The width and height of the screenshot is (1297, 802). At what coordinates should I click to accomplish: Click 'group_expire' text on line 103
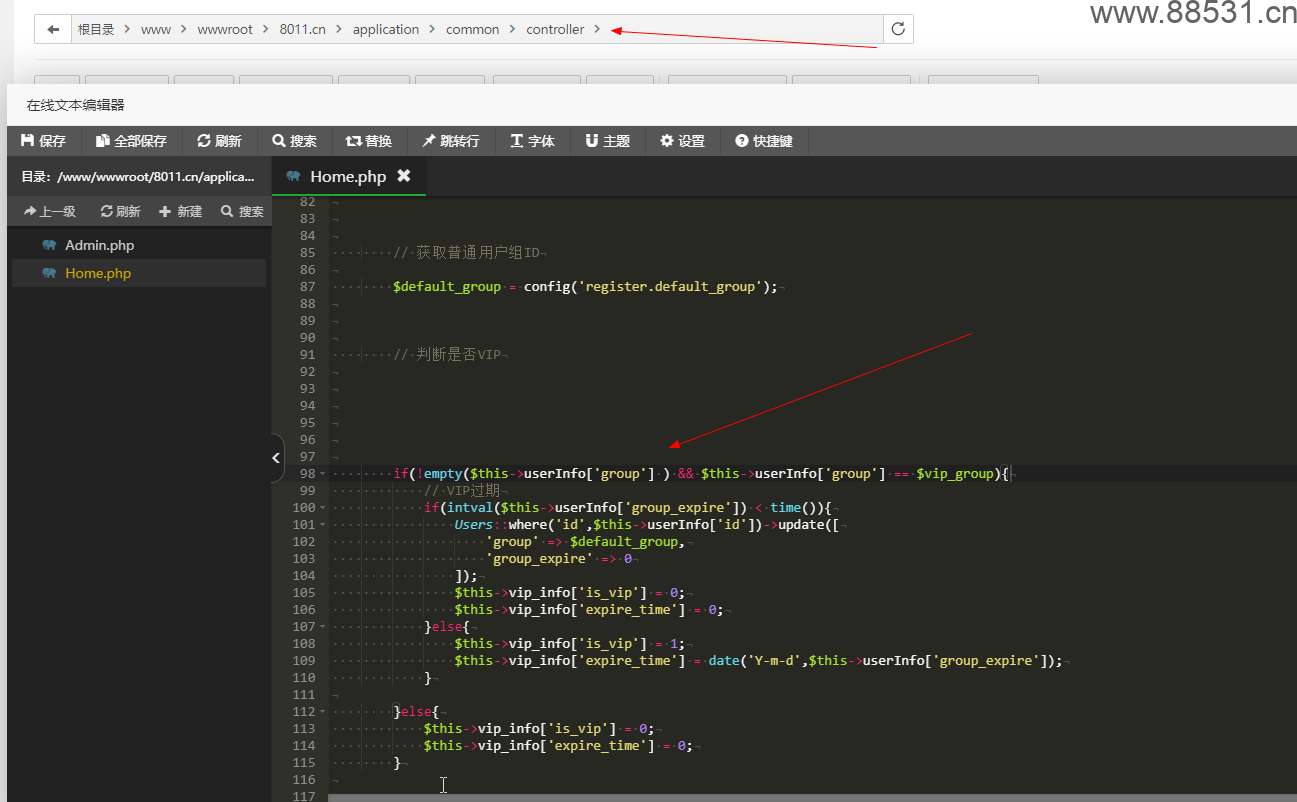point(540,559)
